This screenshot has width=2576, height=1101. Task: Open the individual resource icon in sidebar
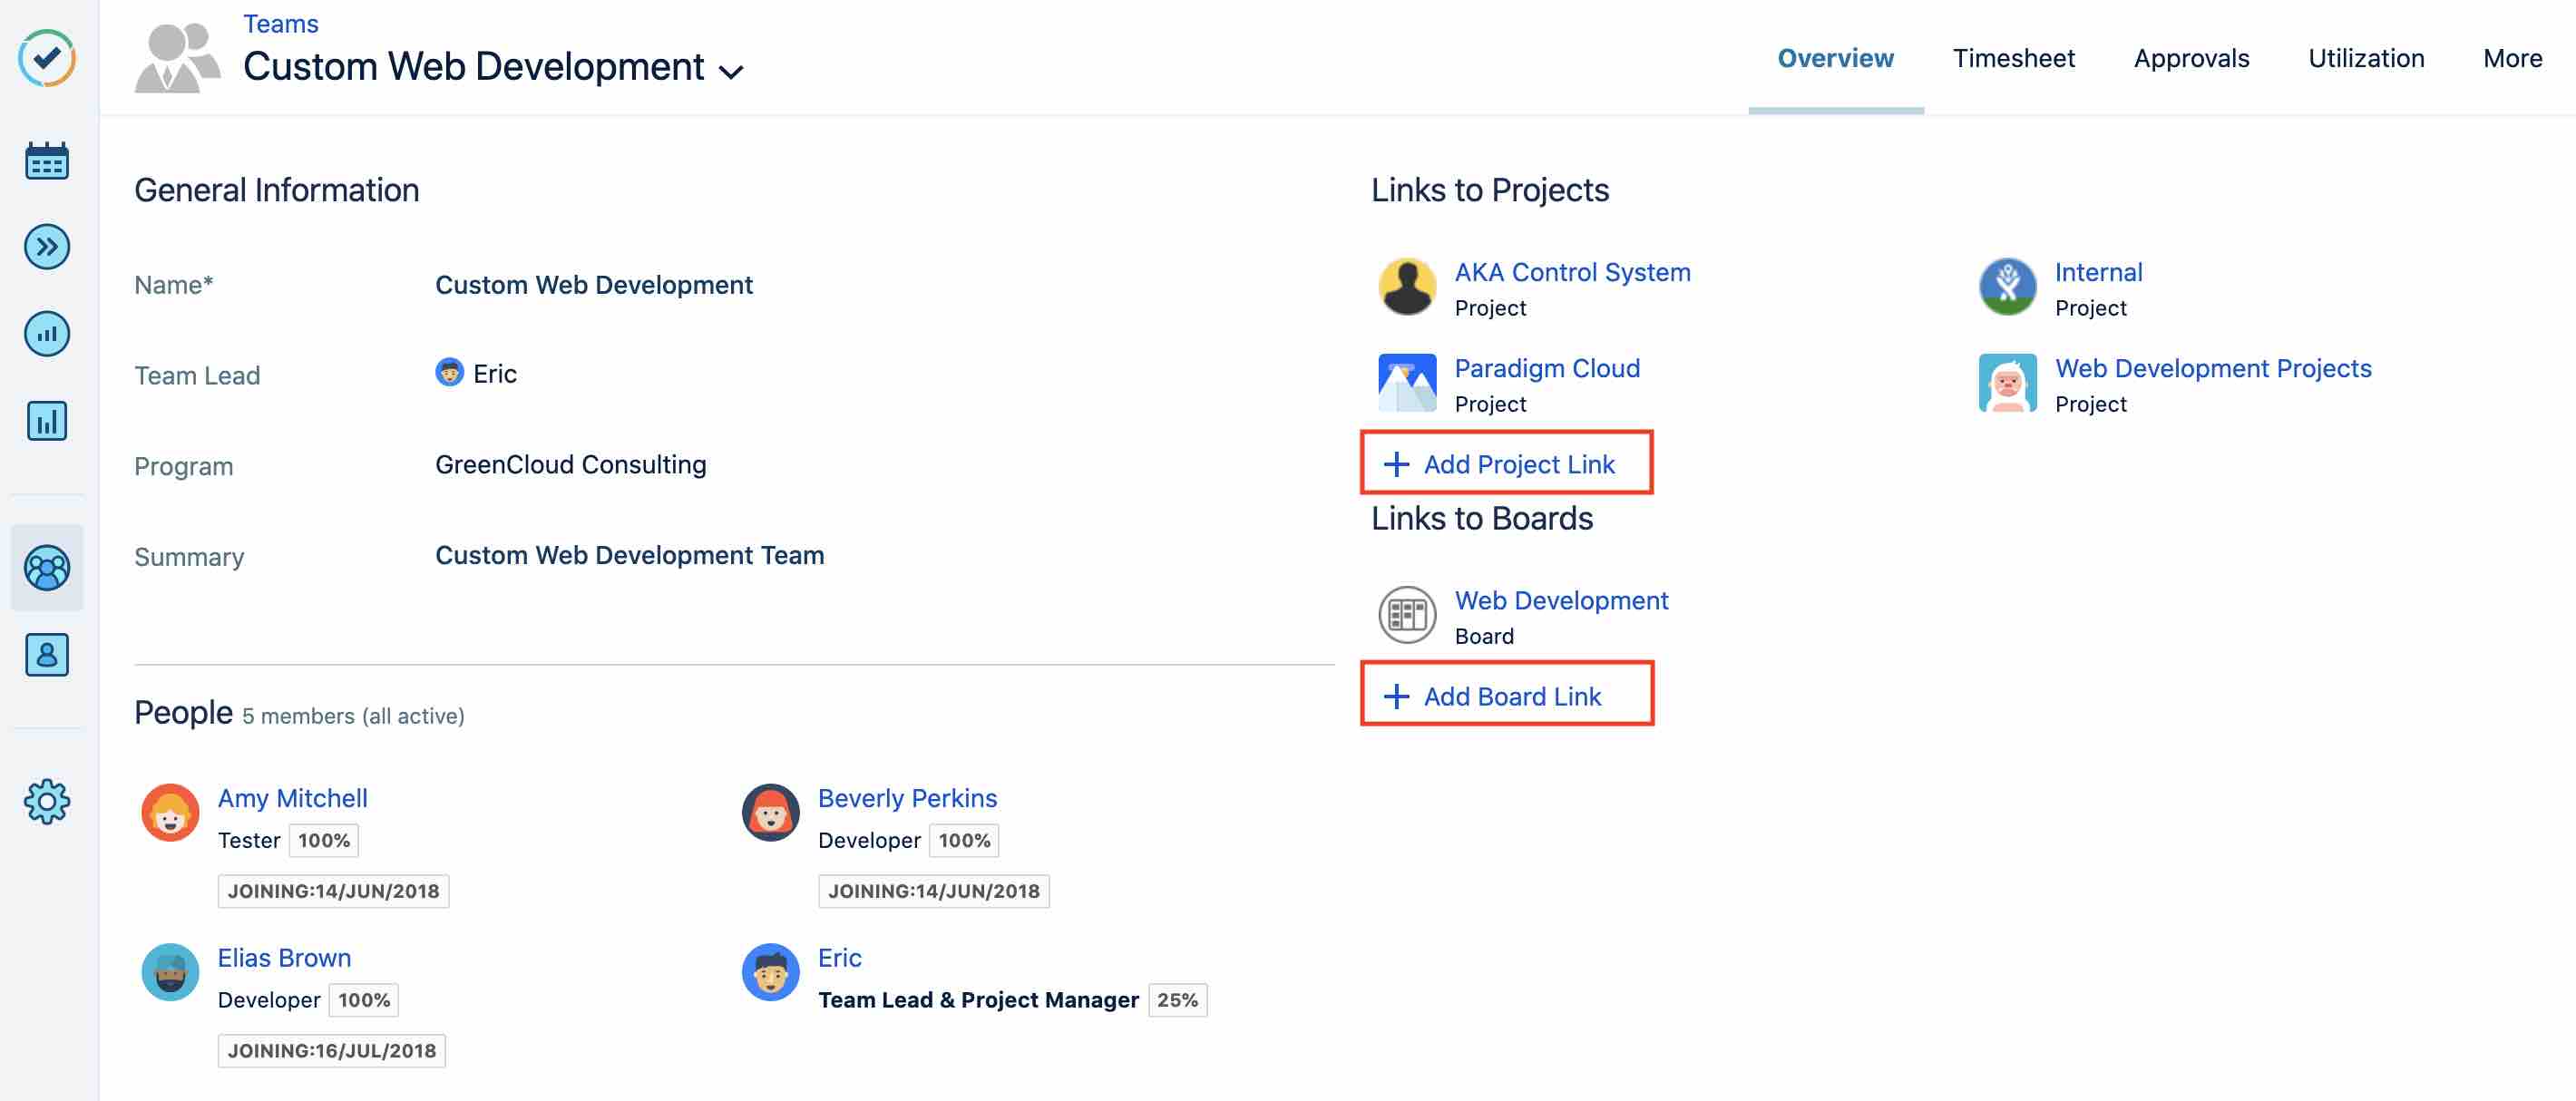[x=46, y=655]
